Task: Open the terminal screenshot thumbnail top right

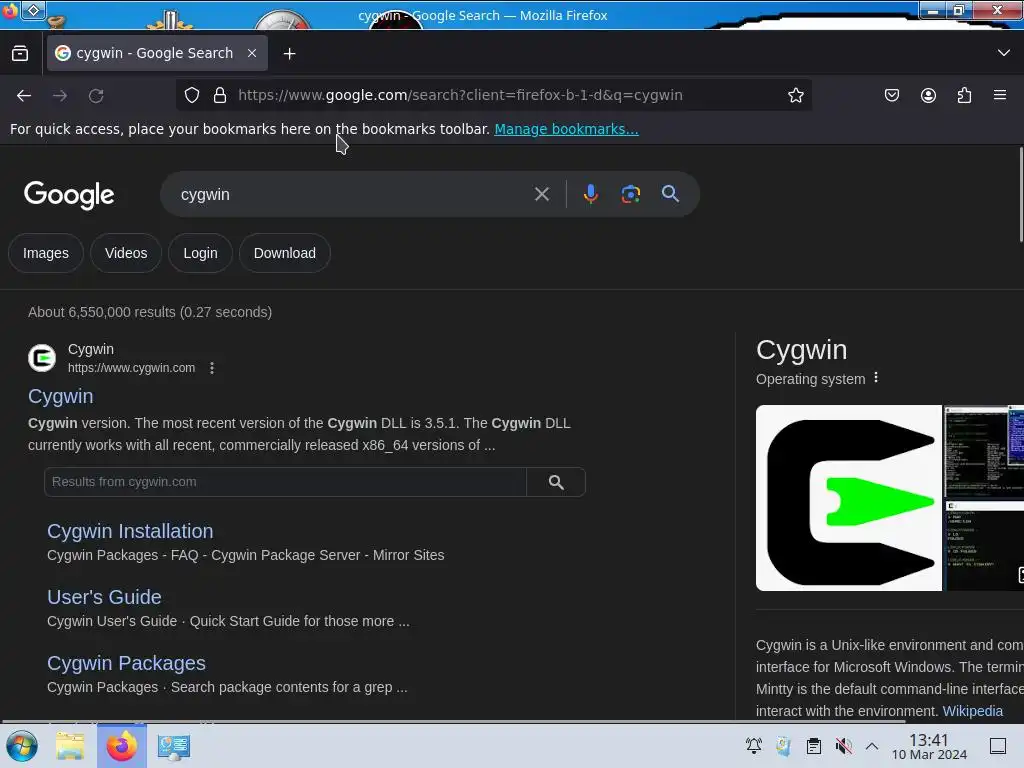Action: point(984,451)
